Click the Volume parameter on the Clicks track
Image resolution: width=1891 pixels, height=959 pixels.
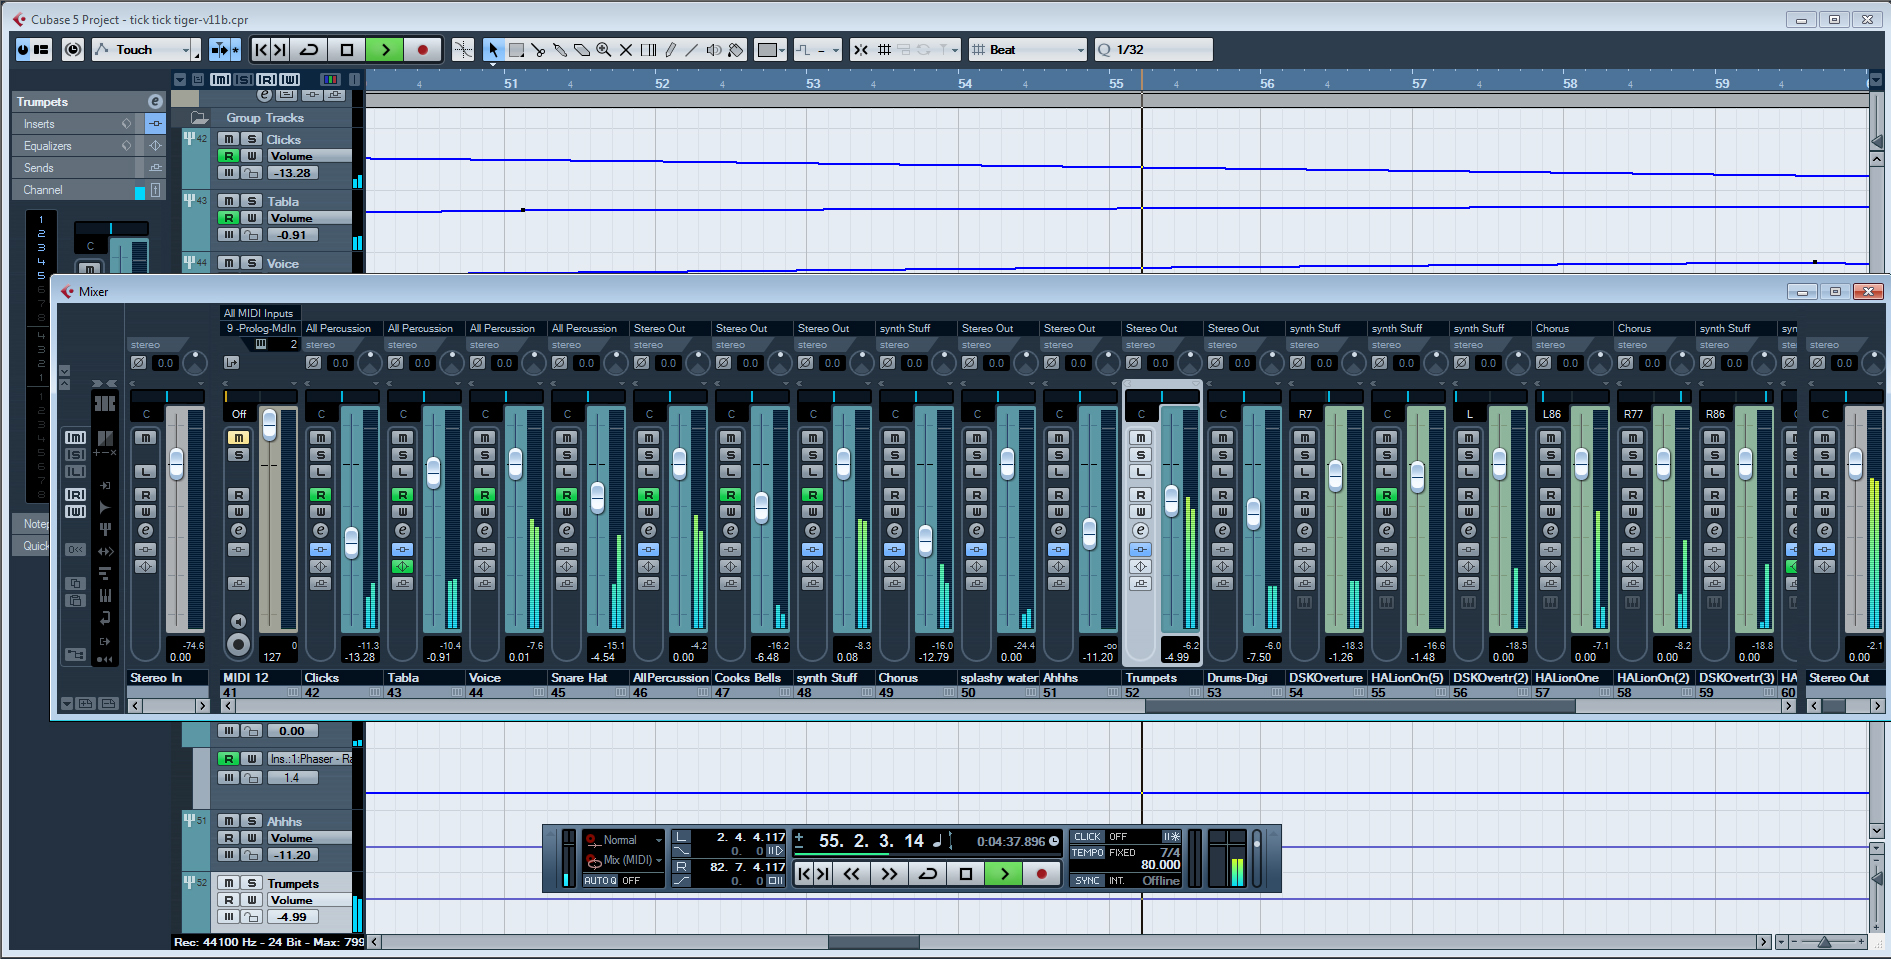pyautogui.click(x=309, y=156)
